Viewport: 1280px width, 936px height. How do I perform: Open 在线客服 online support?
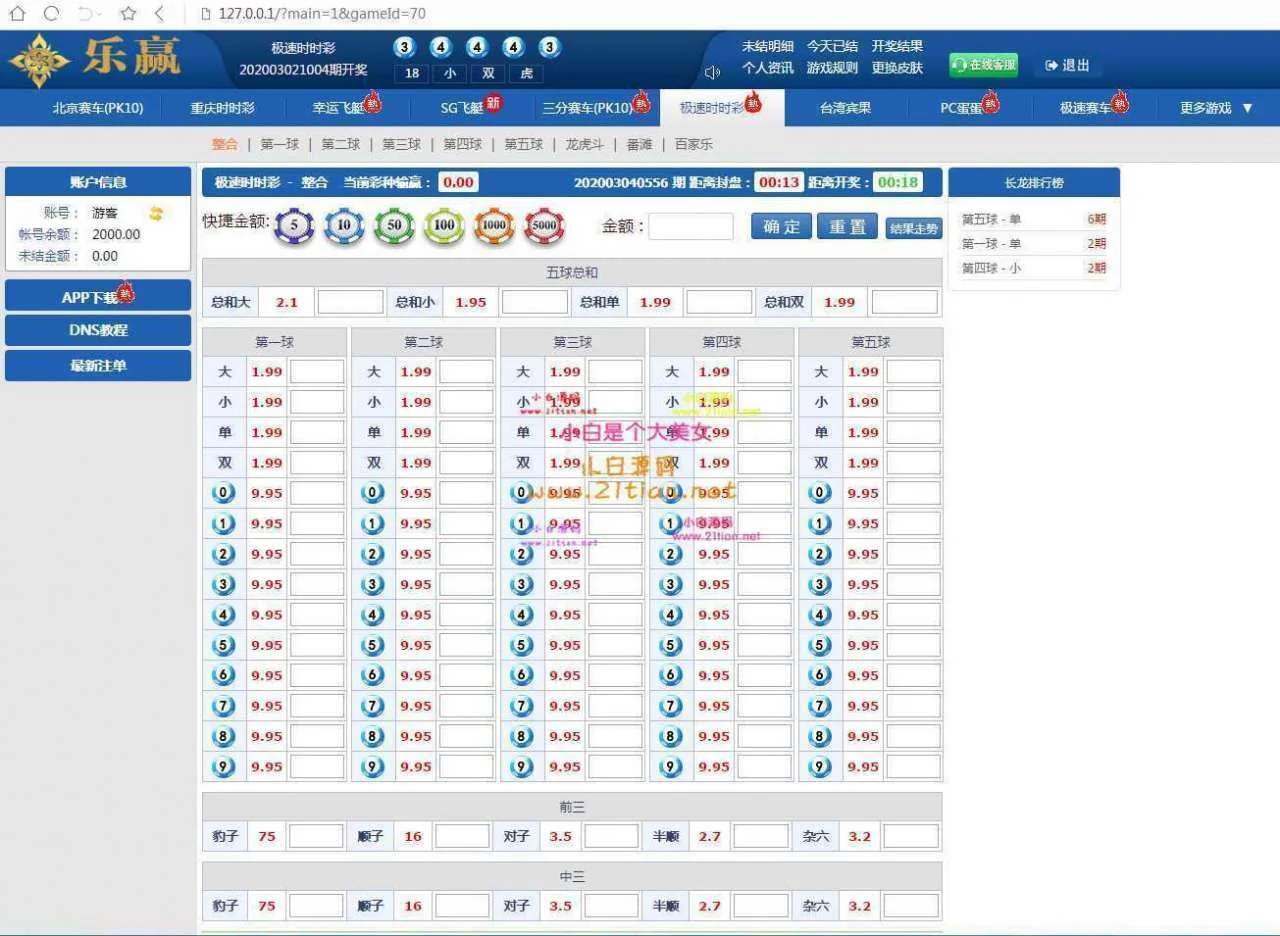(x=983, y=65)
